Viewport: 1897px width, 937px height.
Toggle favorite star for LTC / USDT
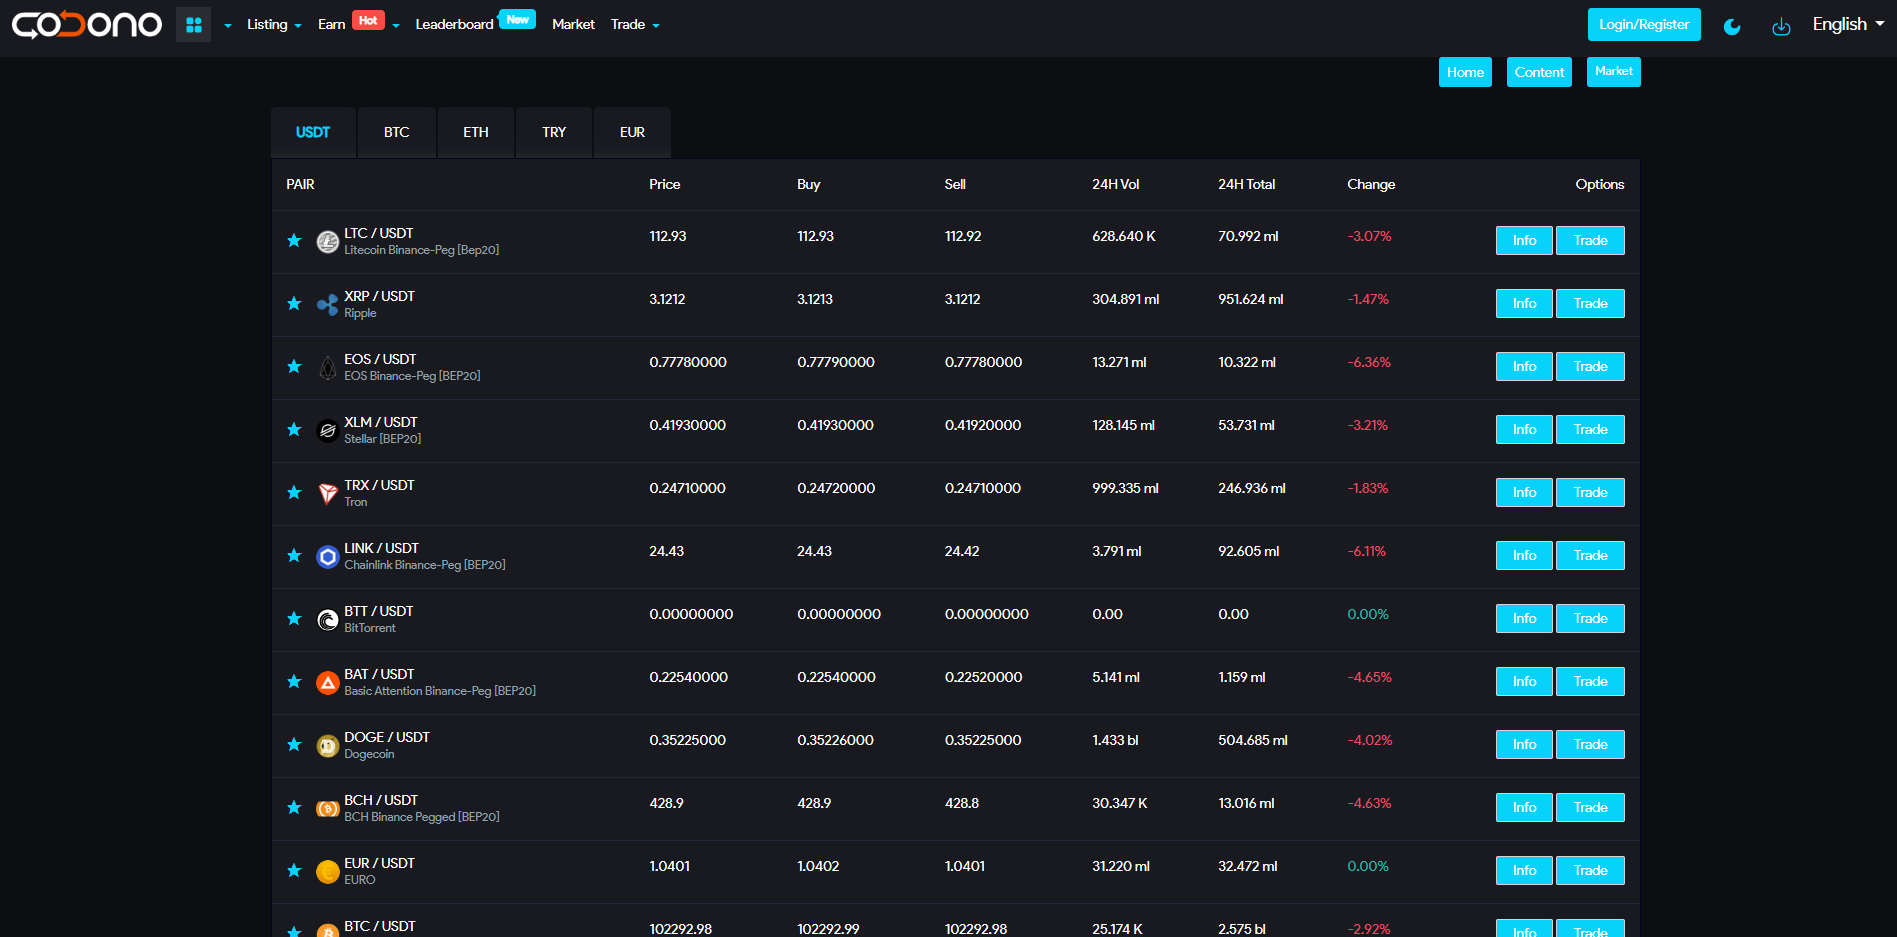click(x=294, y=240)
